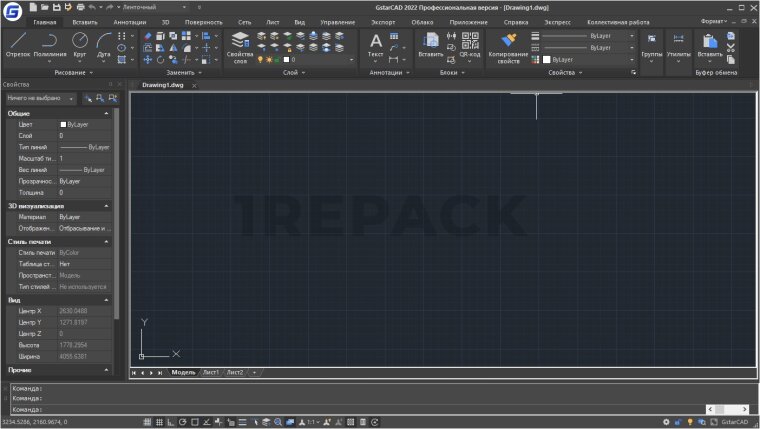Screen dimensions: 760x429
Task: Open the Лист1 layout tab
Action: (x=211, y=372)
